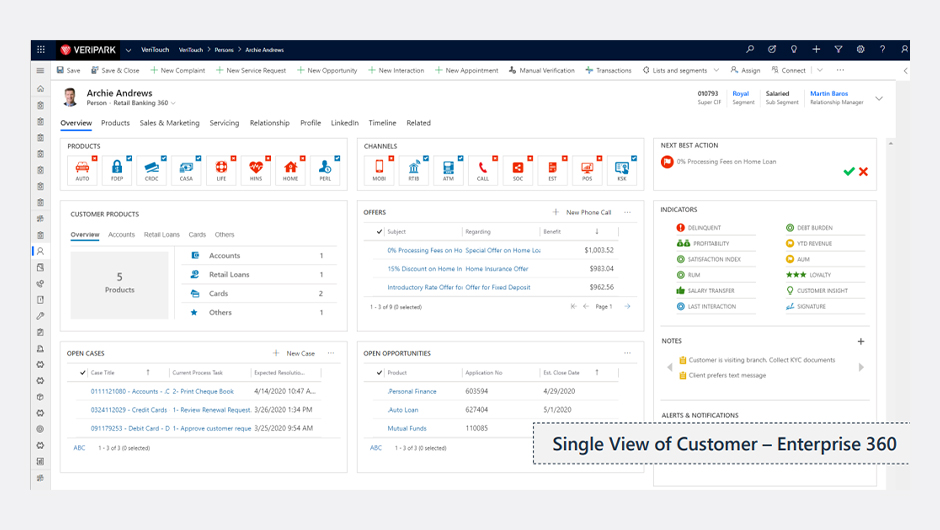Switch to the Products tab

coord(115,123)
